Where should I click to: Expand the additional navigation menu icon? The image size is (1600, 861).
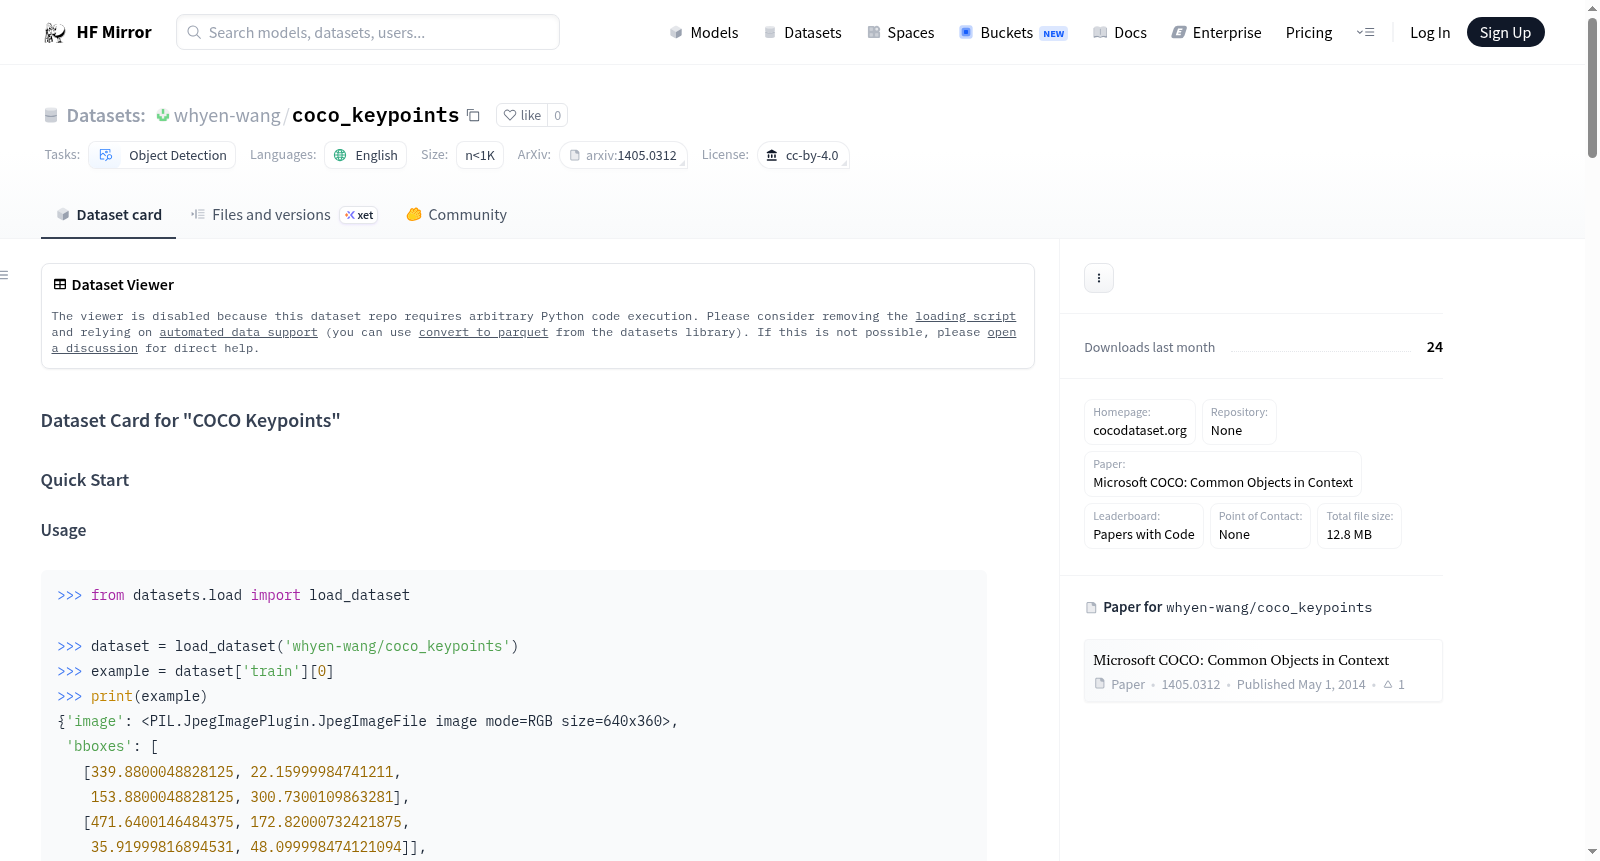pos(1365,33)
